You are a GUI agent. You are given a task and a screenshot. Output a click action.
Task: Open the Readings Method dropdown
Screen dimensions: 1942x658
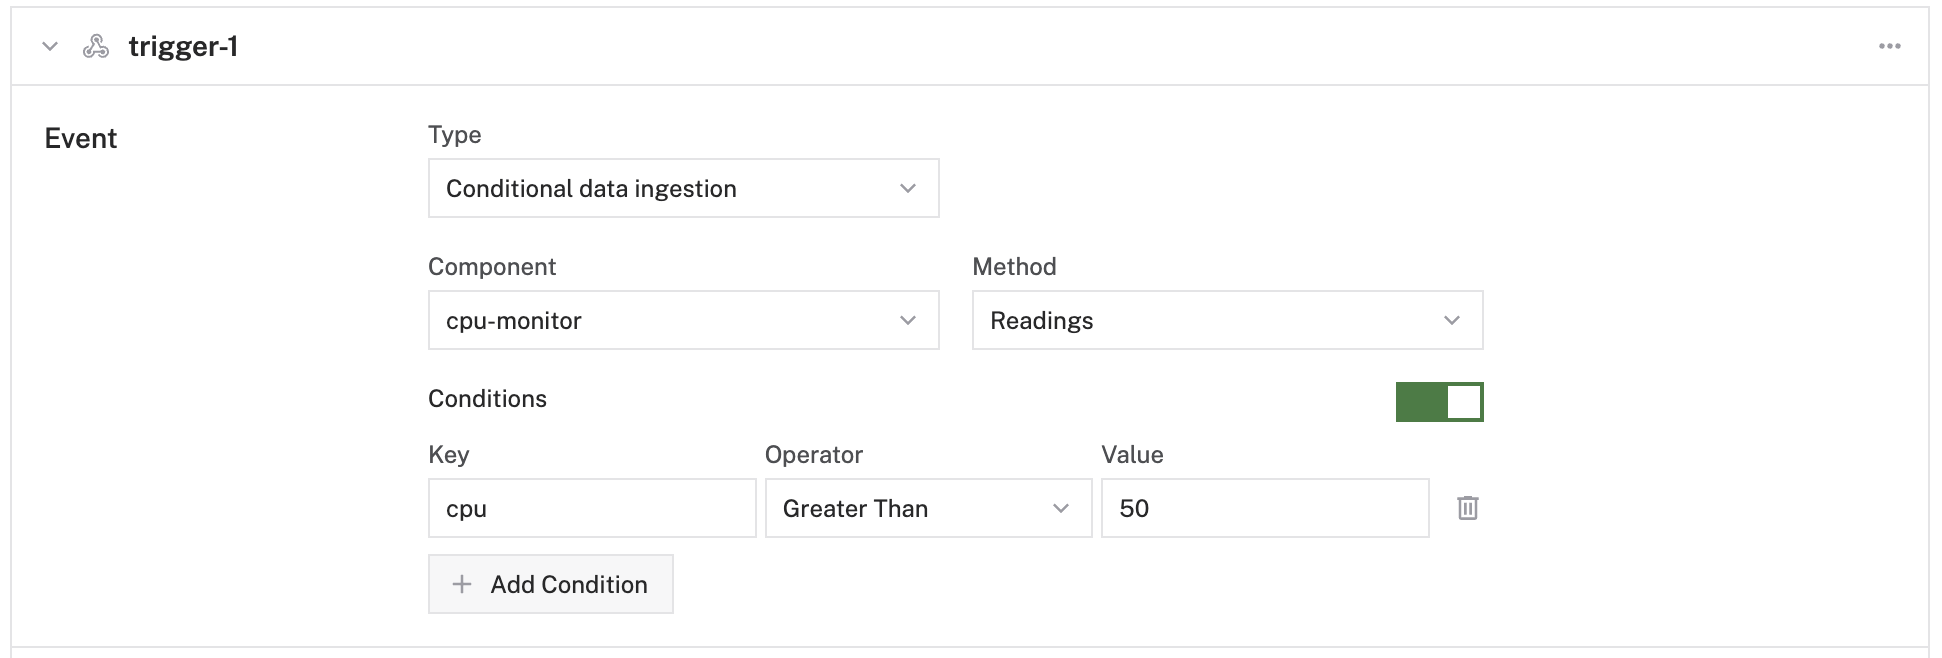click(x=1227, y=320)
